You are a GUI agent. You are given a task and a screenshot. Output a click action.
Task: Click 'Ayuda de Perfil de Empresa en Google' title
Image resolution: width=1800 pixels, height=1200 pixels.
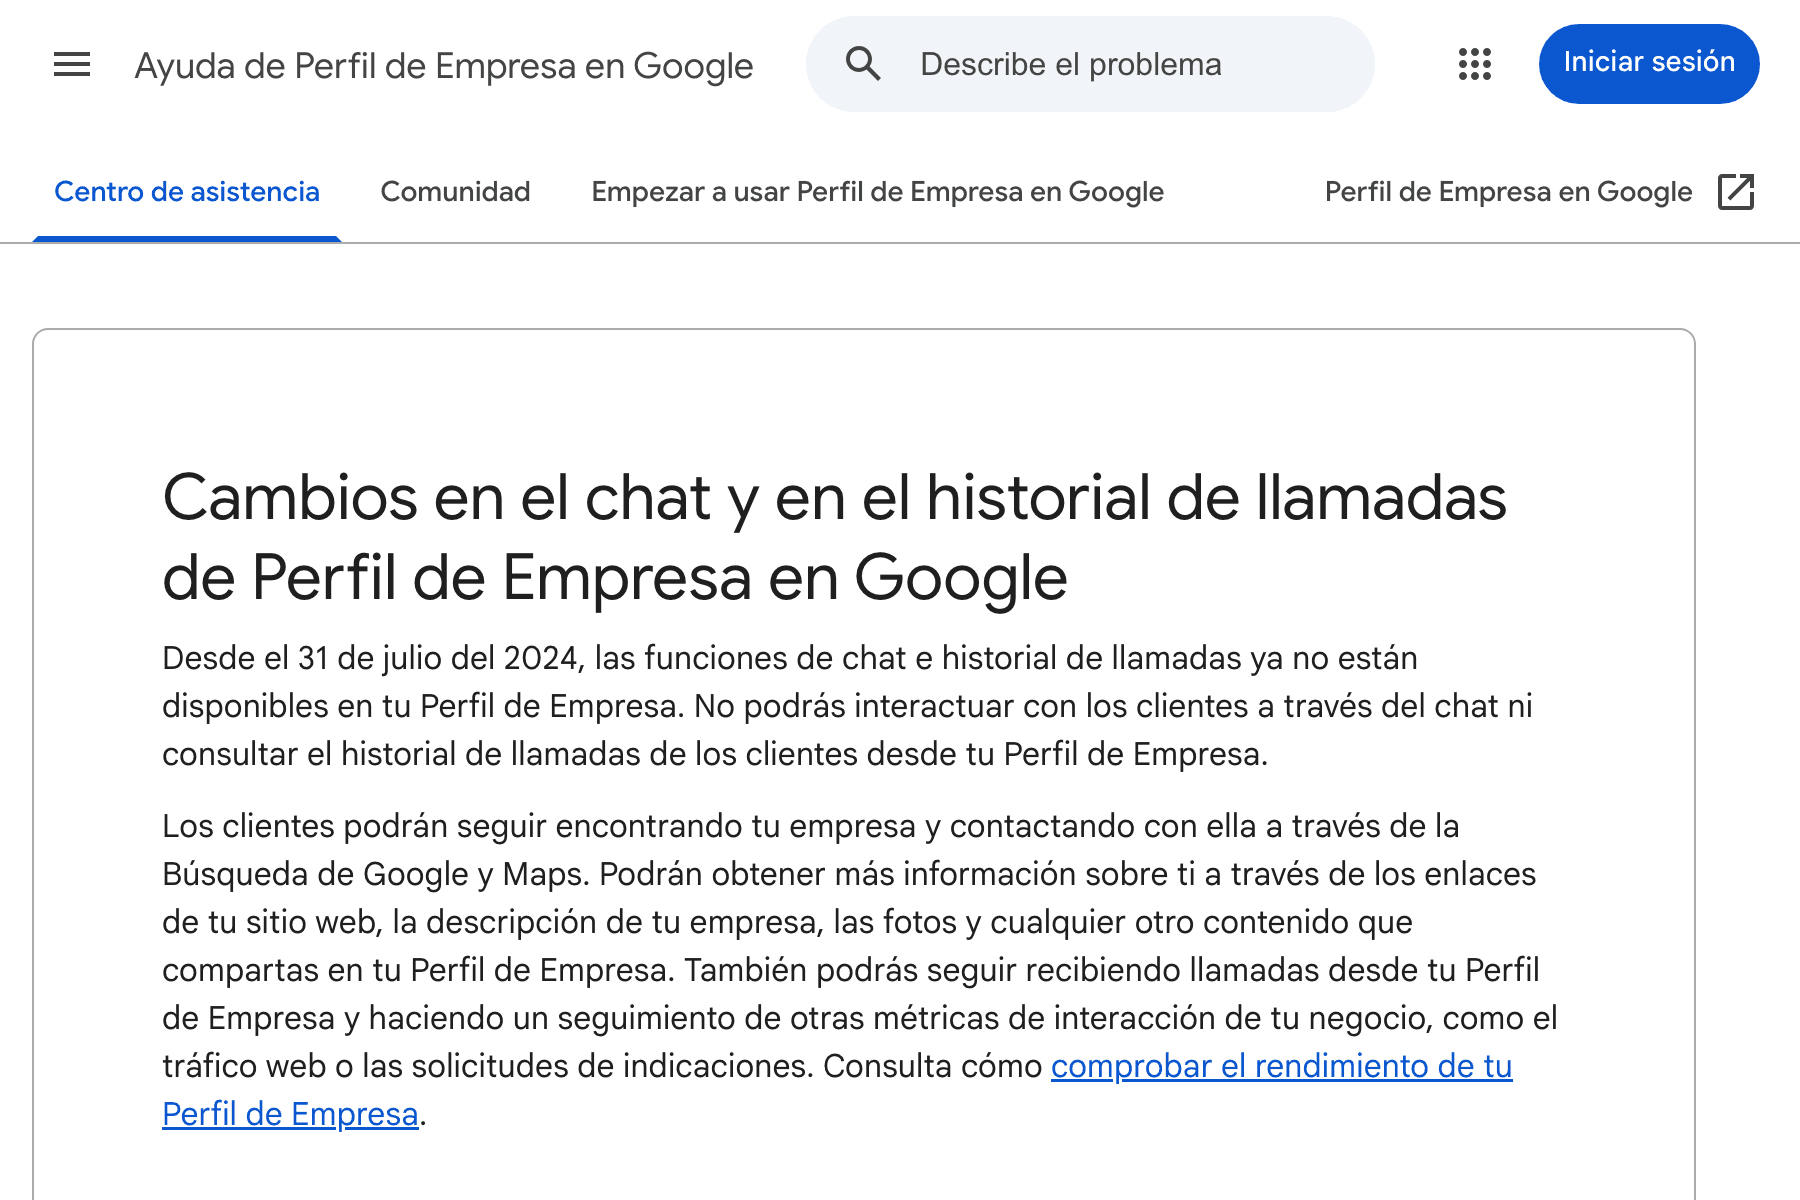click(444, 66)
